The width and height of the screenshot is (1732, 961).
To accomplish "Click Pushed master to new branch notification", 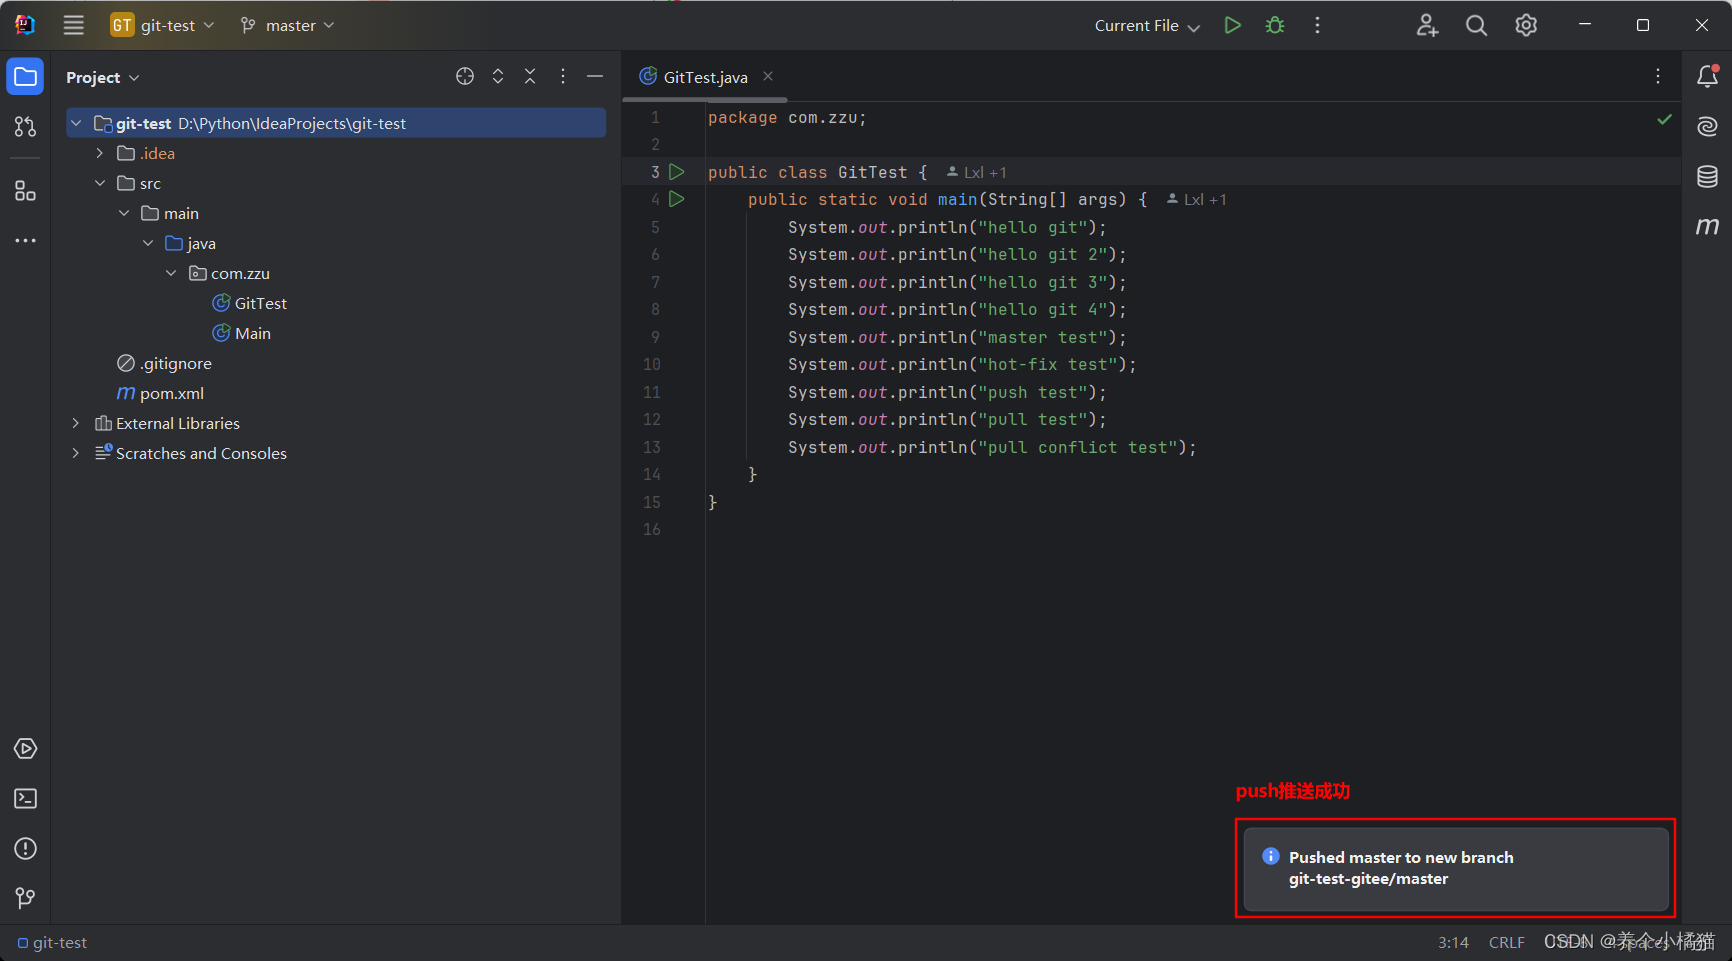I will tap(1456, 868).
